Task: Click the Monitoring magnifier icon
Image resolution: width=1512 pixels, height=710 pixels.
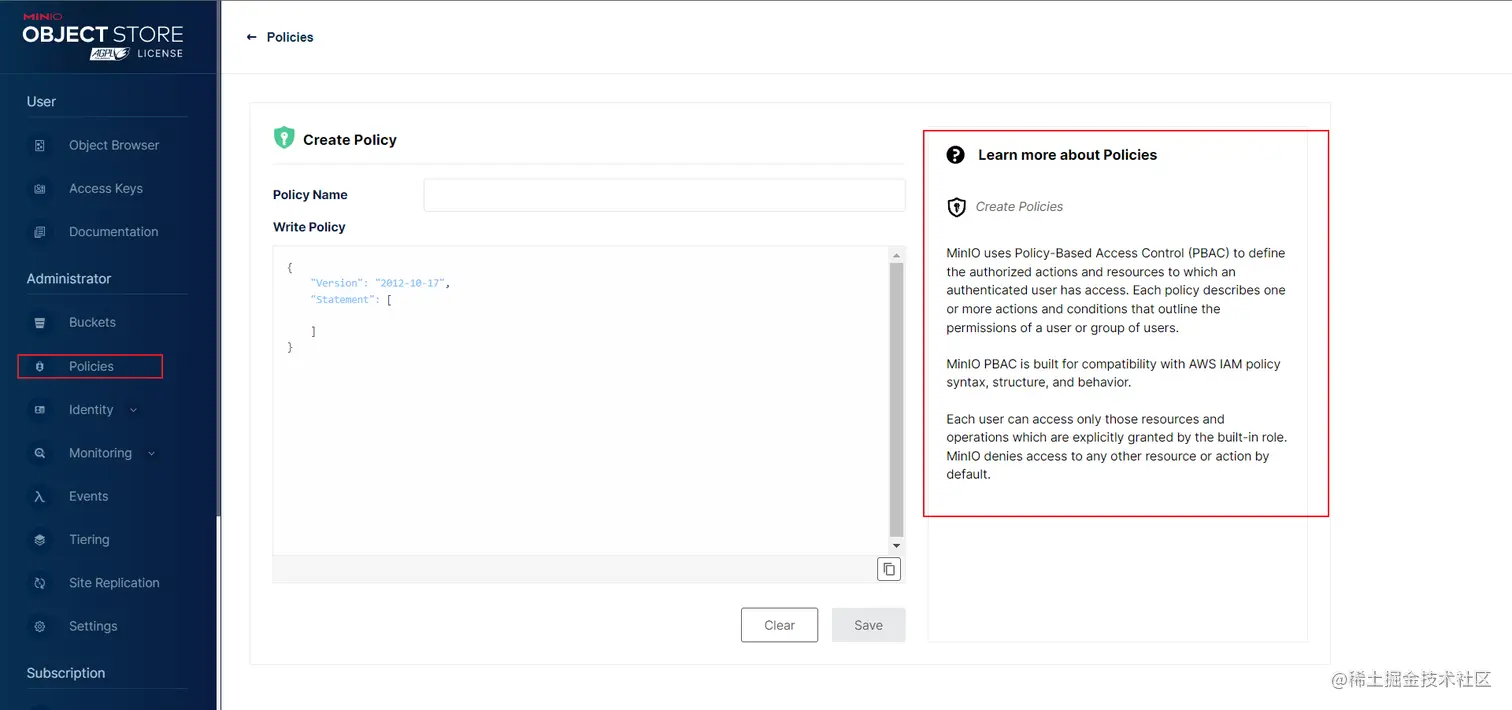Action: coord(40,453)
